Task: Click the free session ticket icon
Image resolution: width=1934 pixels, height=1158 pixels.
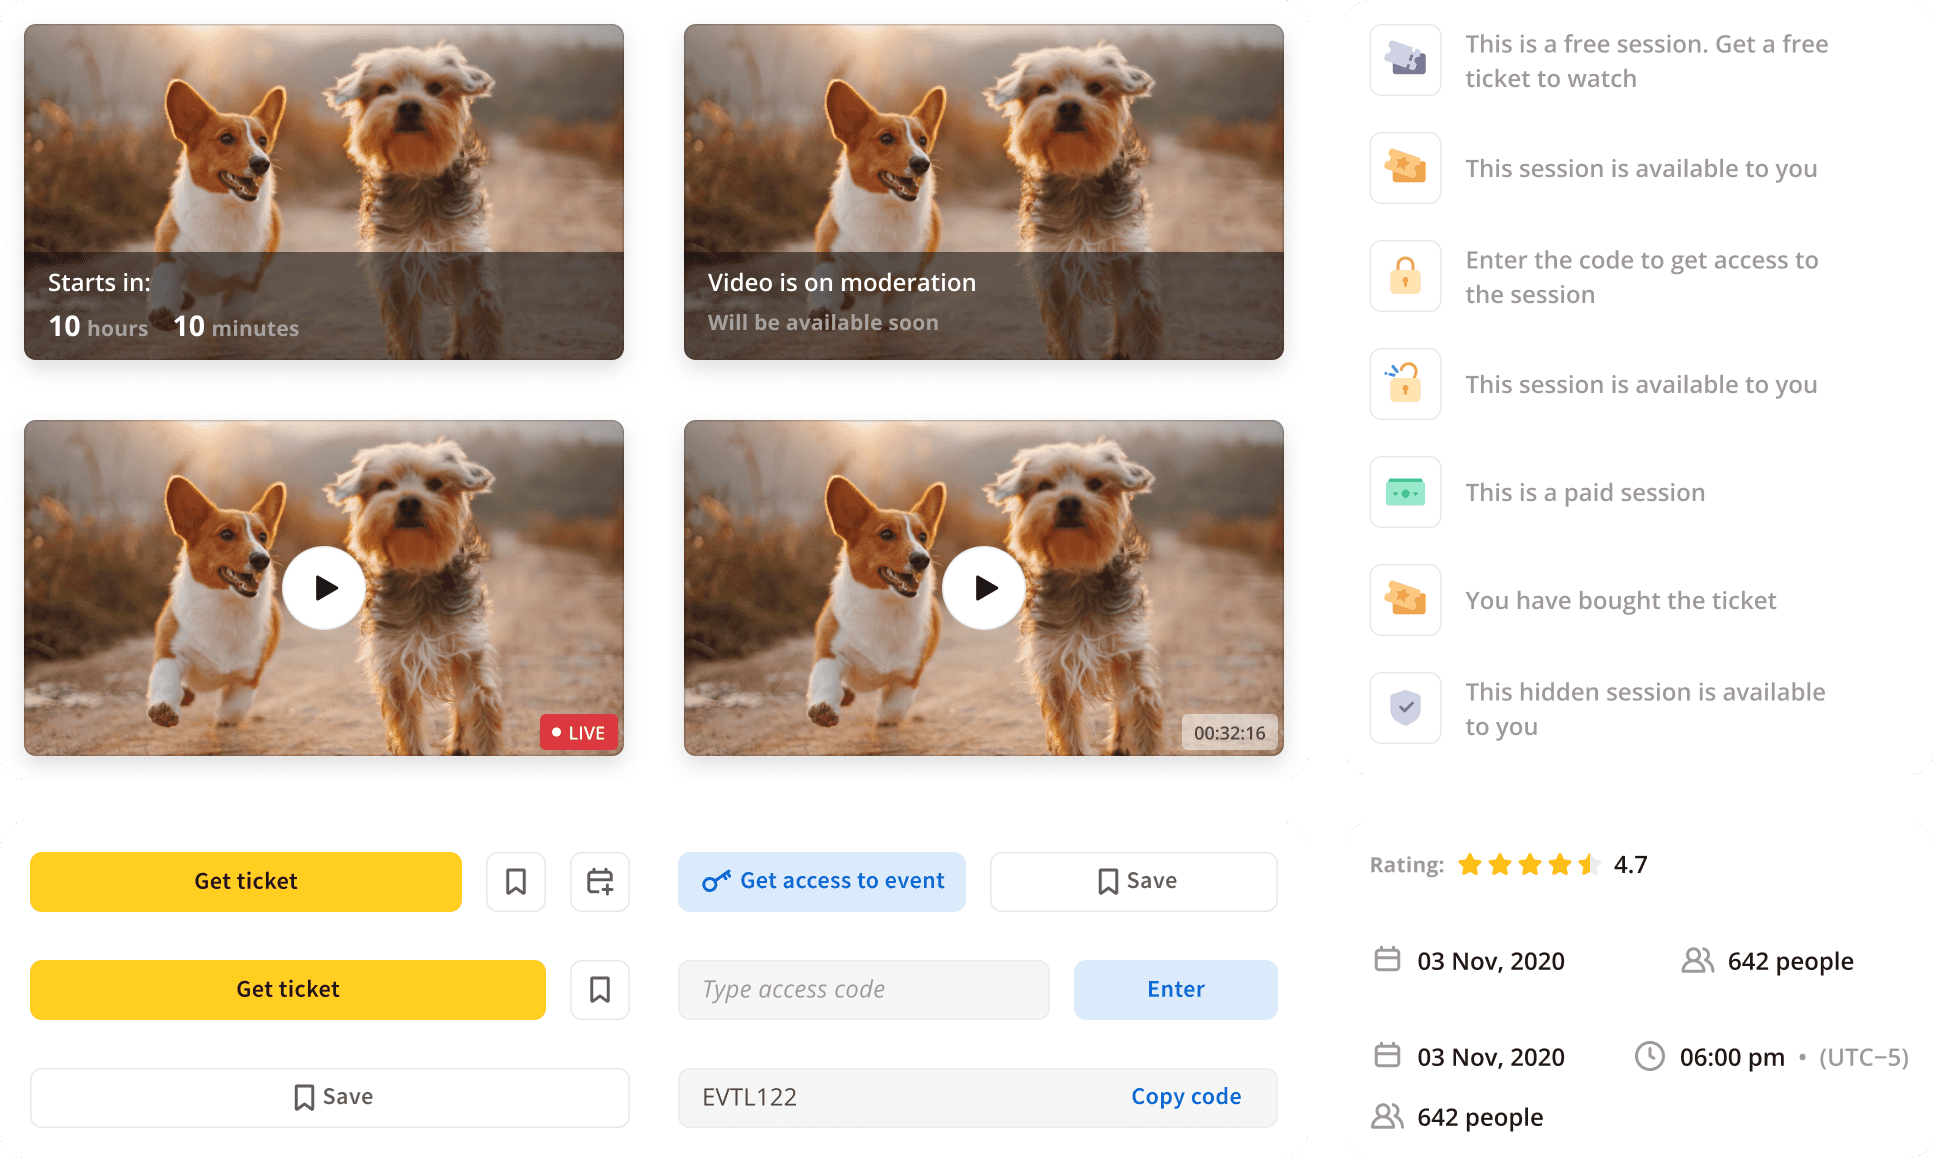Action: click(x=1405, y=60)
